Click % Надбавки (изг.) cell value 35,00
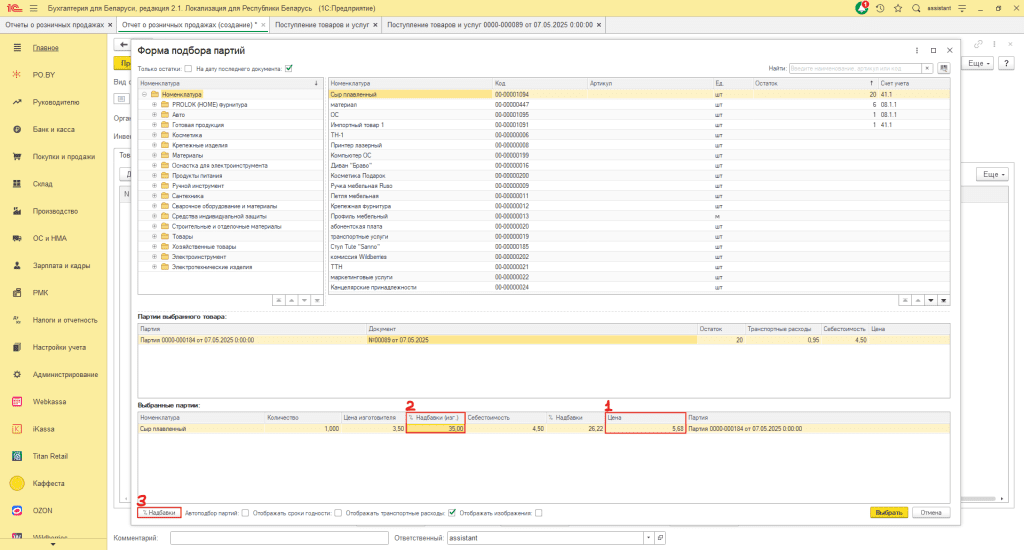The width and height of the screenshot is (1024, 550). point(436,429)
